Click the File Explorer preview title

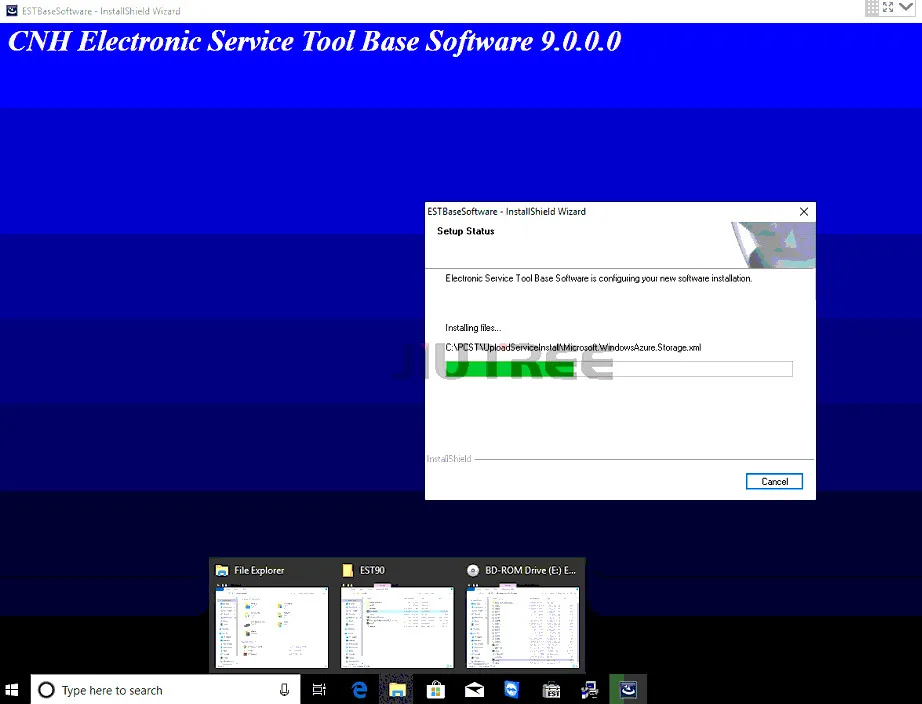tap(259, 570)
